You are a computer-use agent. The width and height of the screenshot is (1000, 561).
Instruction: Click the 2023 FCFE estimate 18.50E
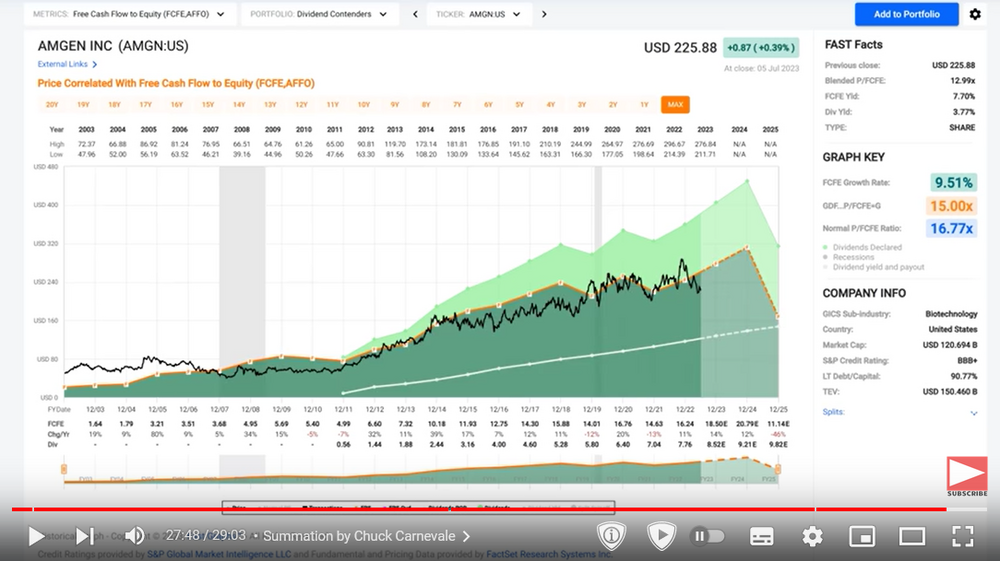coord(716,424)
